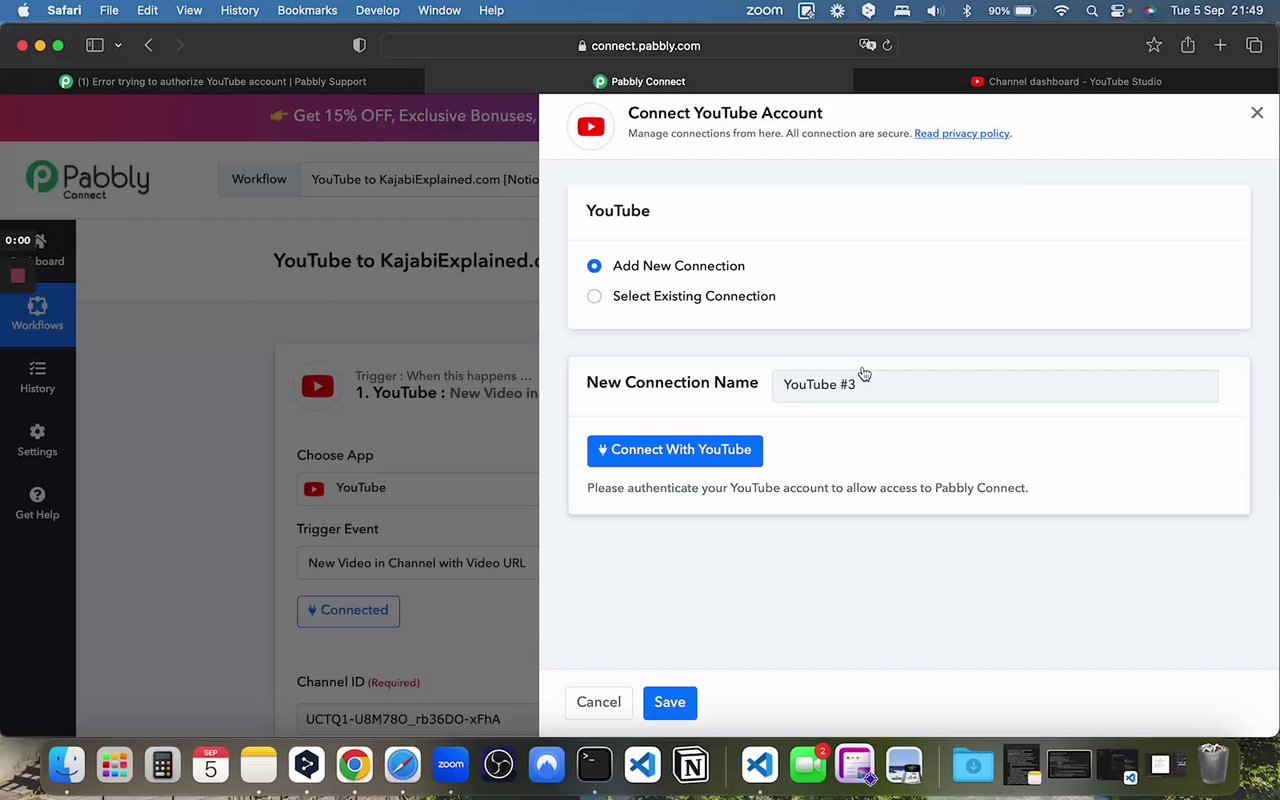The width and height of the screenshot is (1280, 800).
Task: Select the Select Existing Connection option
Action: tap(594, 296)
